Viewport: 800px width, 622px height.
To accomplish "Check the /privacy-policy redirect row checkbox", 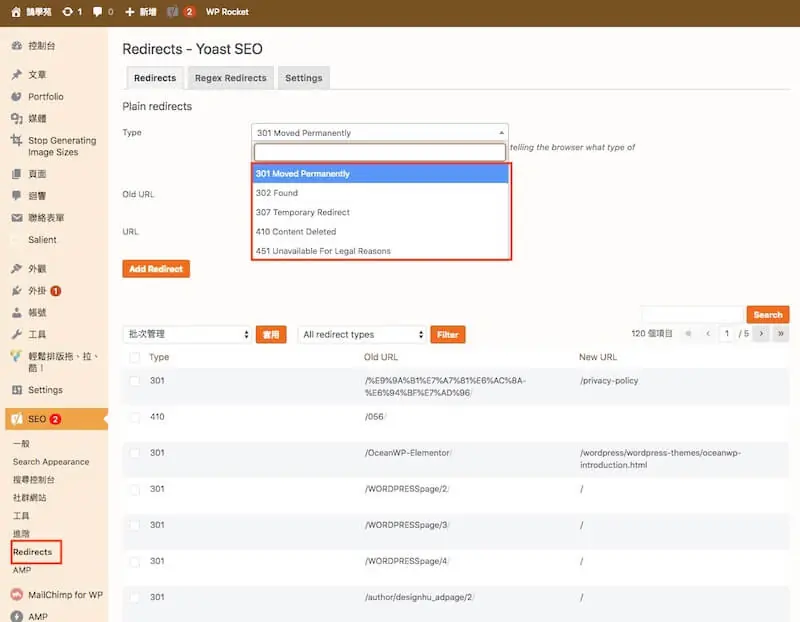I will point(135,381).
